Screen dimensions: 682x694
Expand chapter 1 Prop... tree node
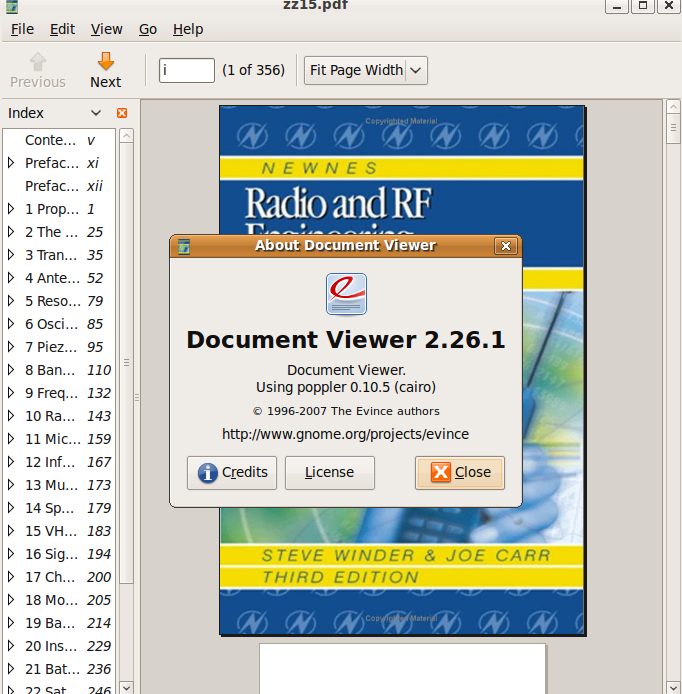pyautogui.click(x=12, y=209)
